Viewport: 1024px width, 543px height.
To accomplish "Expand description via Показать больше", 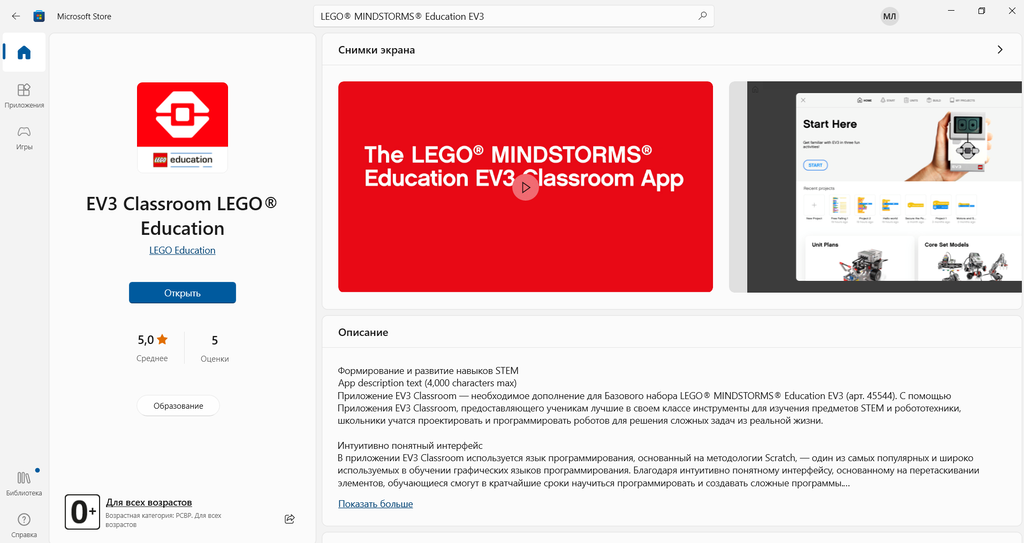I will (375, 504).
